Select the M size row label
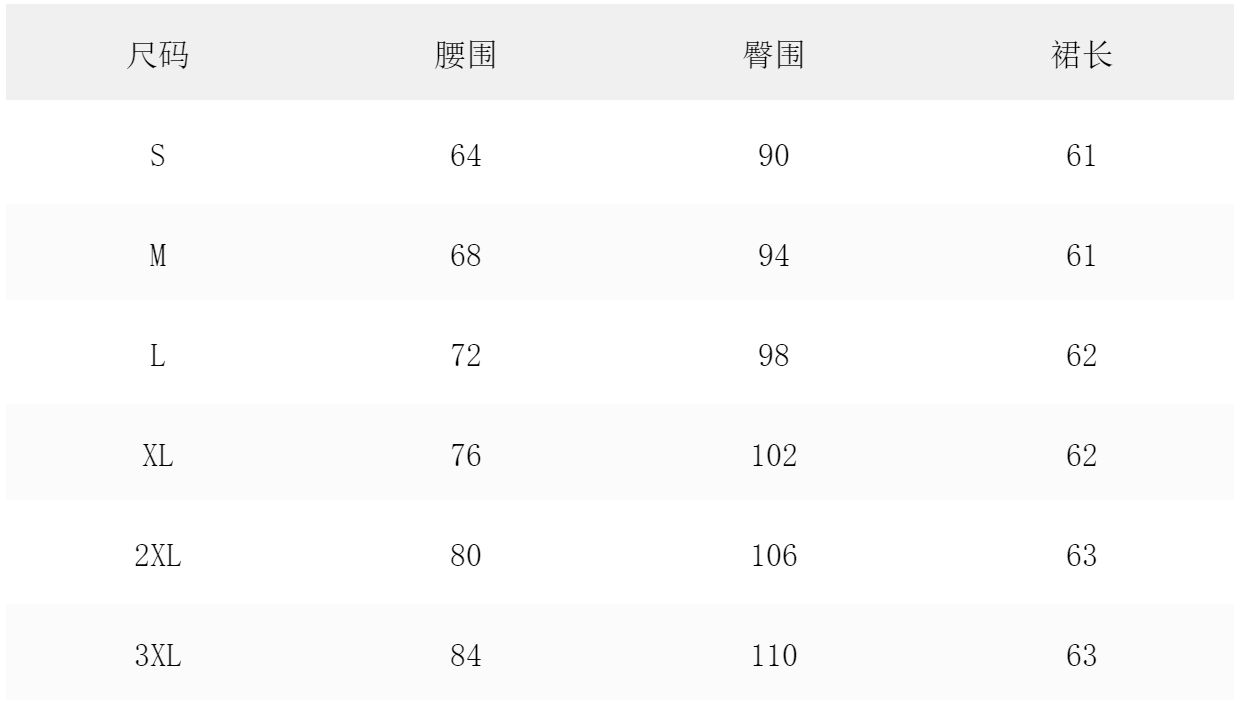The image size is (1240, 708). [158, 256]
